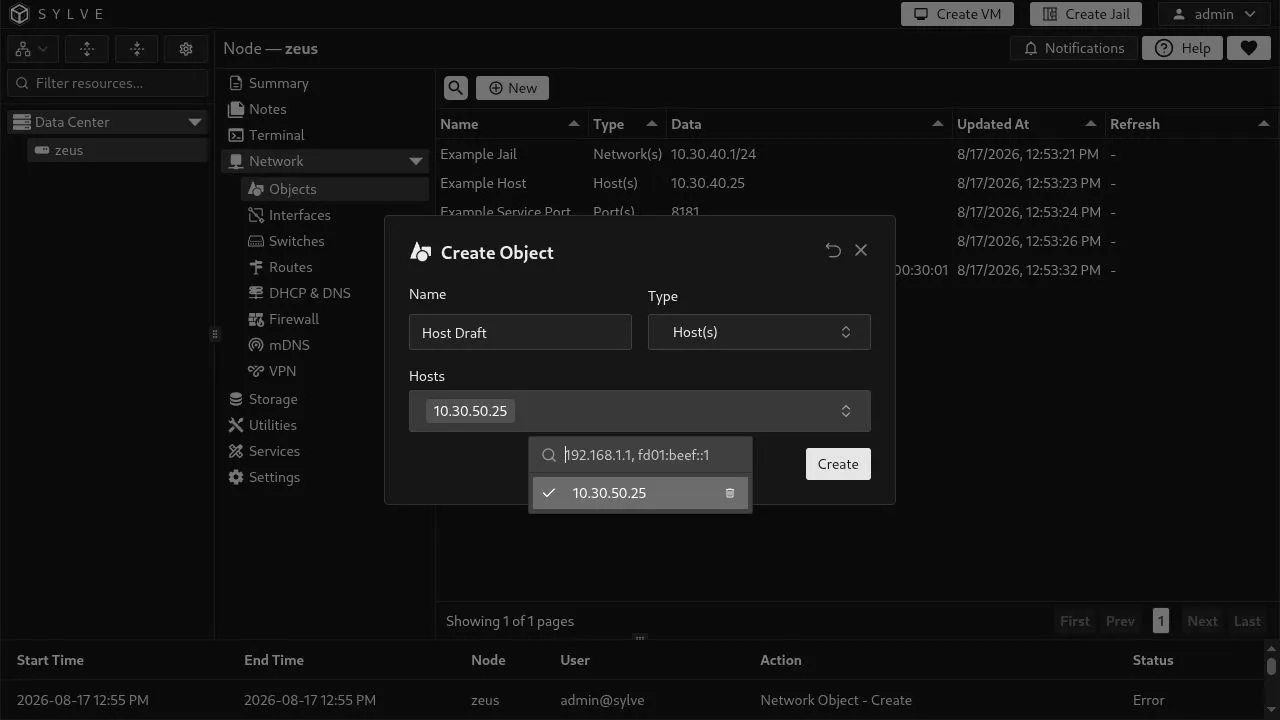Viewport: 1280px width, 720px height.
Task: Collapse the Network section
Action: (x=416, y=161)
